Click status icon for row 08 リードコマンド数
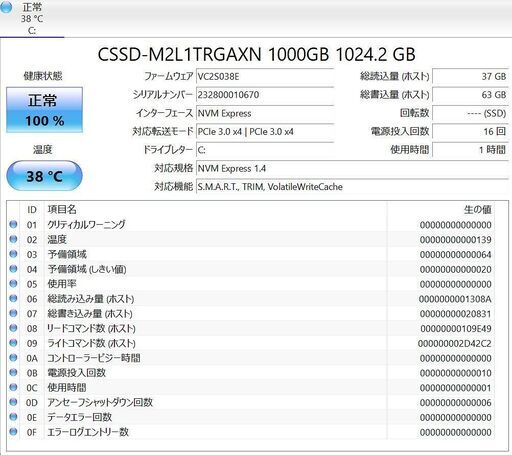512x455 pixels. pyautogui.click(x=13, y=328)
